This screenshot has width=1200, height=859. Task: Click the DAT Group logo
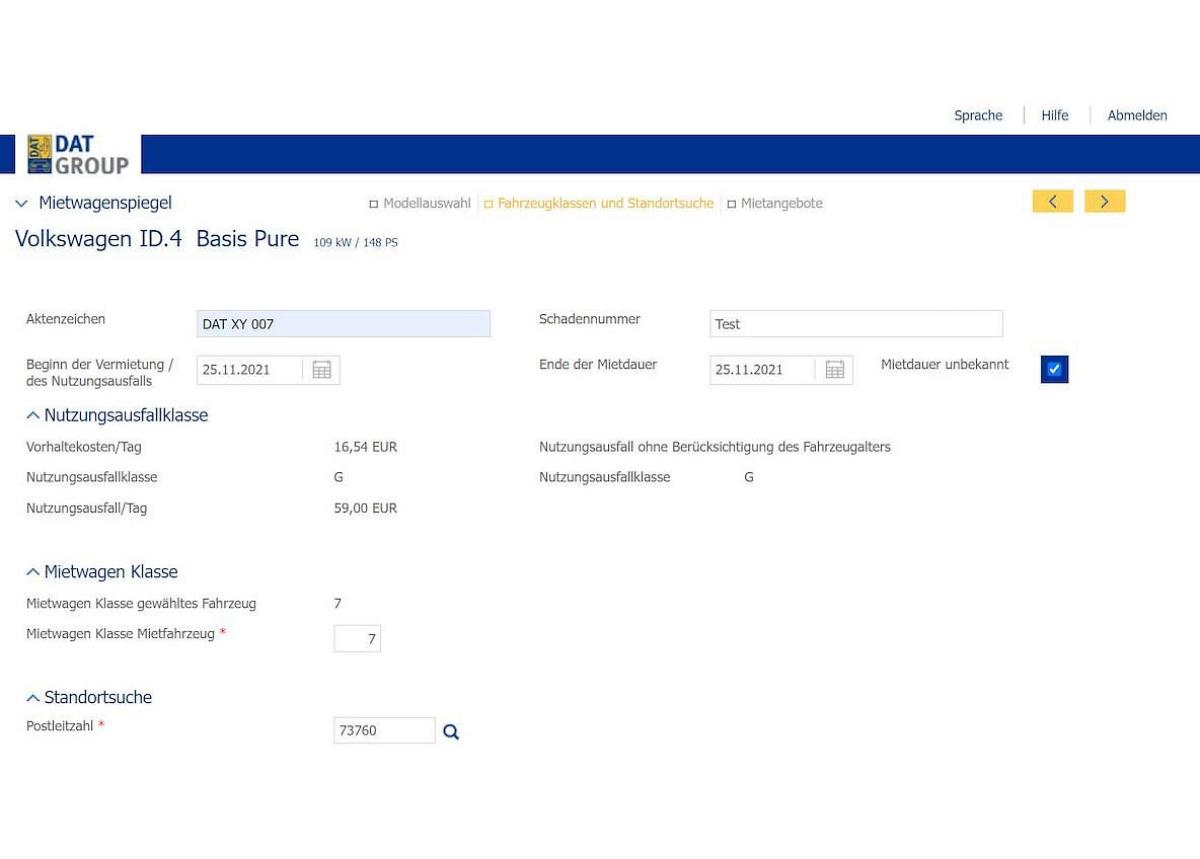pyautogui.click(x=78, y=154)
